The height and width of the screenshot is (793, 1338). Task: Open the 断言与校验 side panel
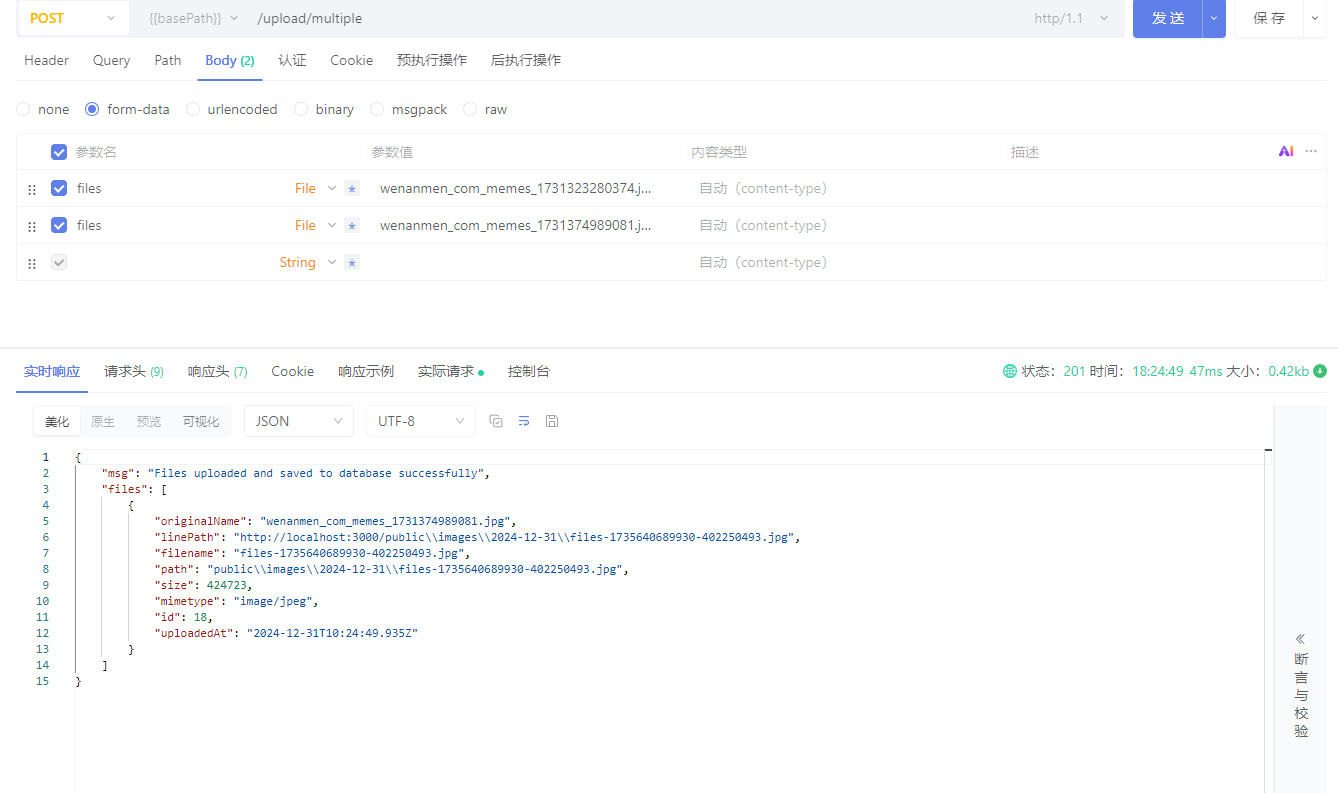coord(1301,685)
